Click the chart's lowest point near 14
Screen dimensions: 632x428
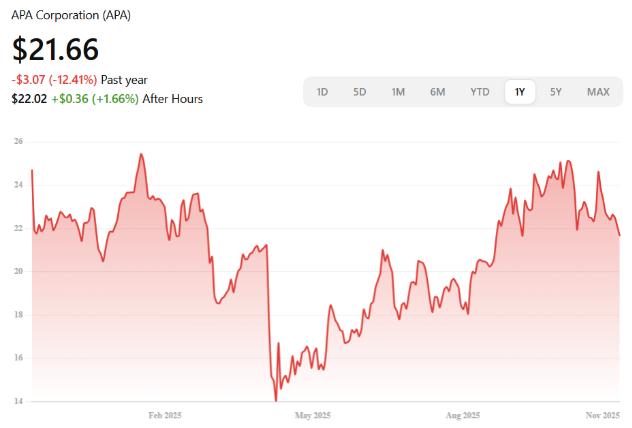click(275, 400)
